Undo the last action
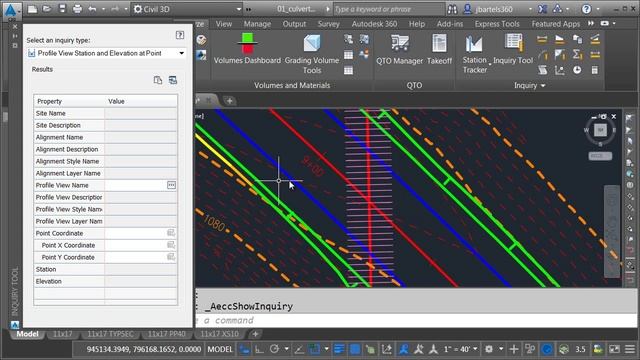Screen dimensions: 640x360 92,9
